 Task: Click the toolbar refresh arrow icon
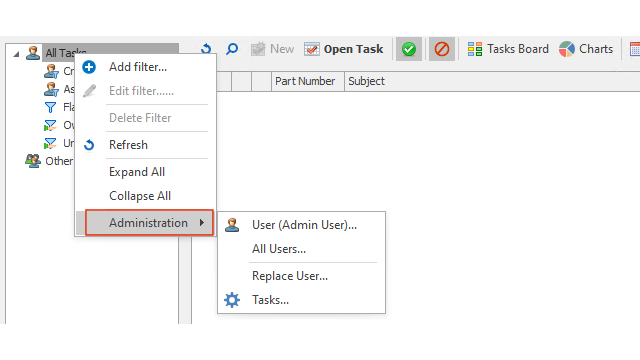coord(206,49)
